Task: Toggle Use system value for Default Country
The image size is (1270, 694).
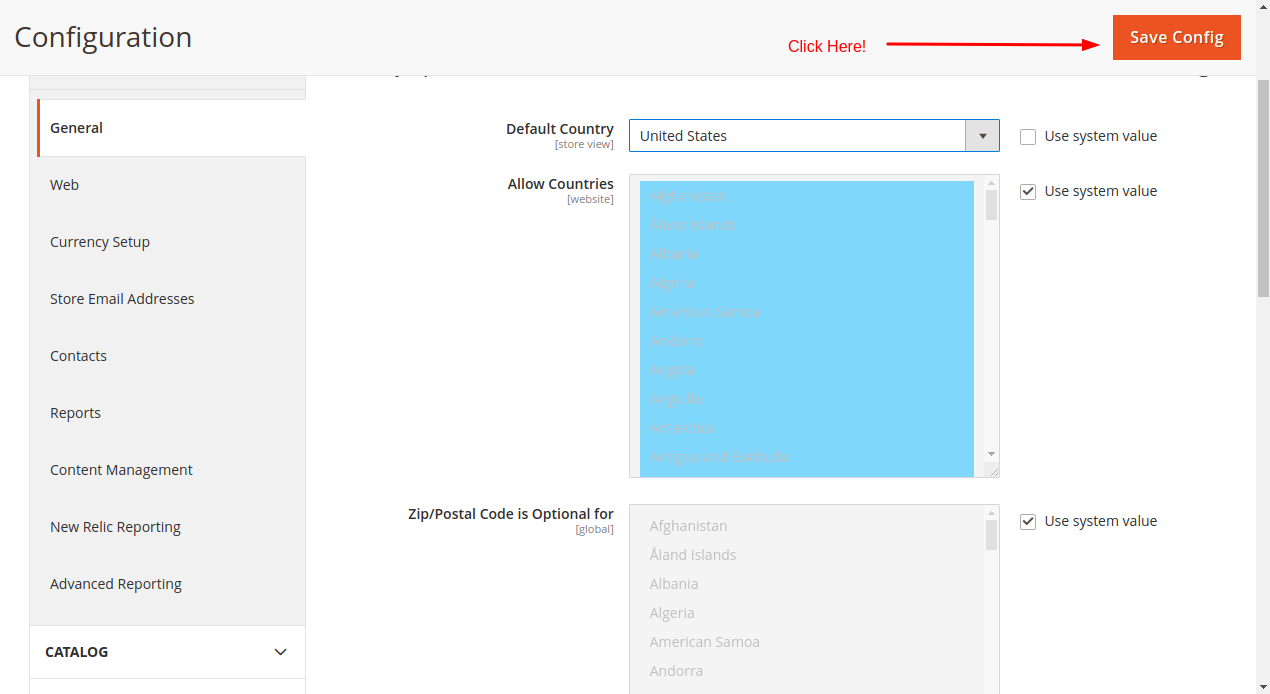Action: [1028, 137]
